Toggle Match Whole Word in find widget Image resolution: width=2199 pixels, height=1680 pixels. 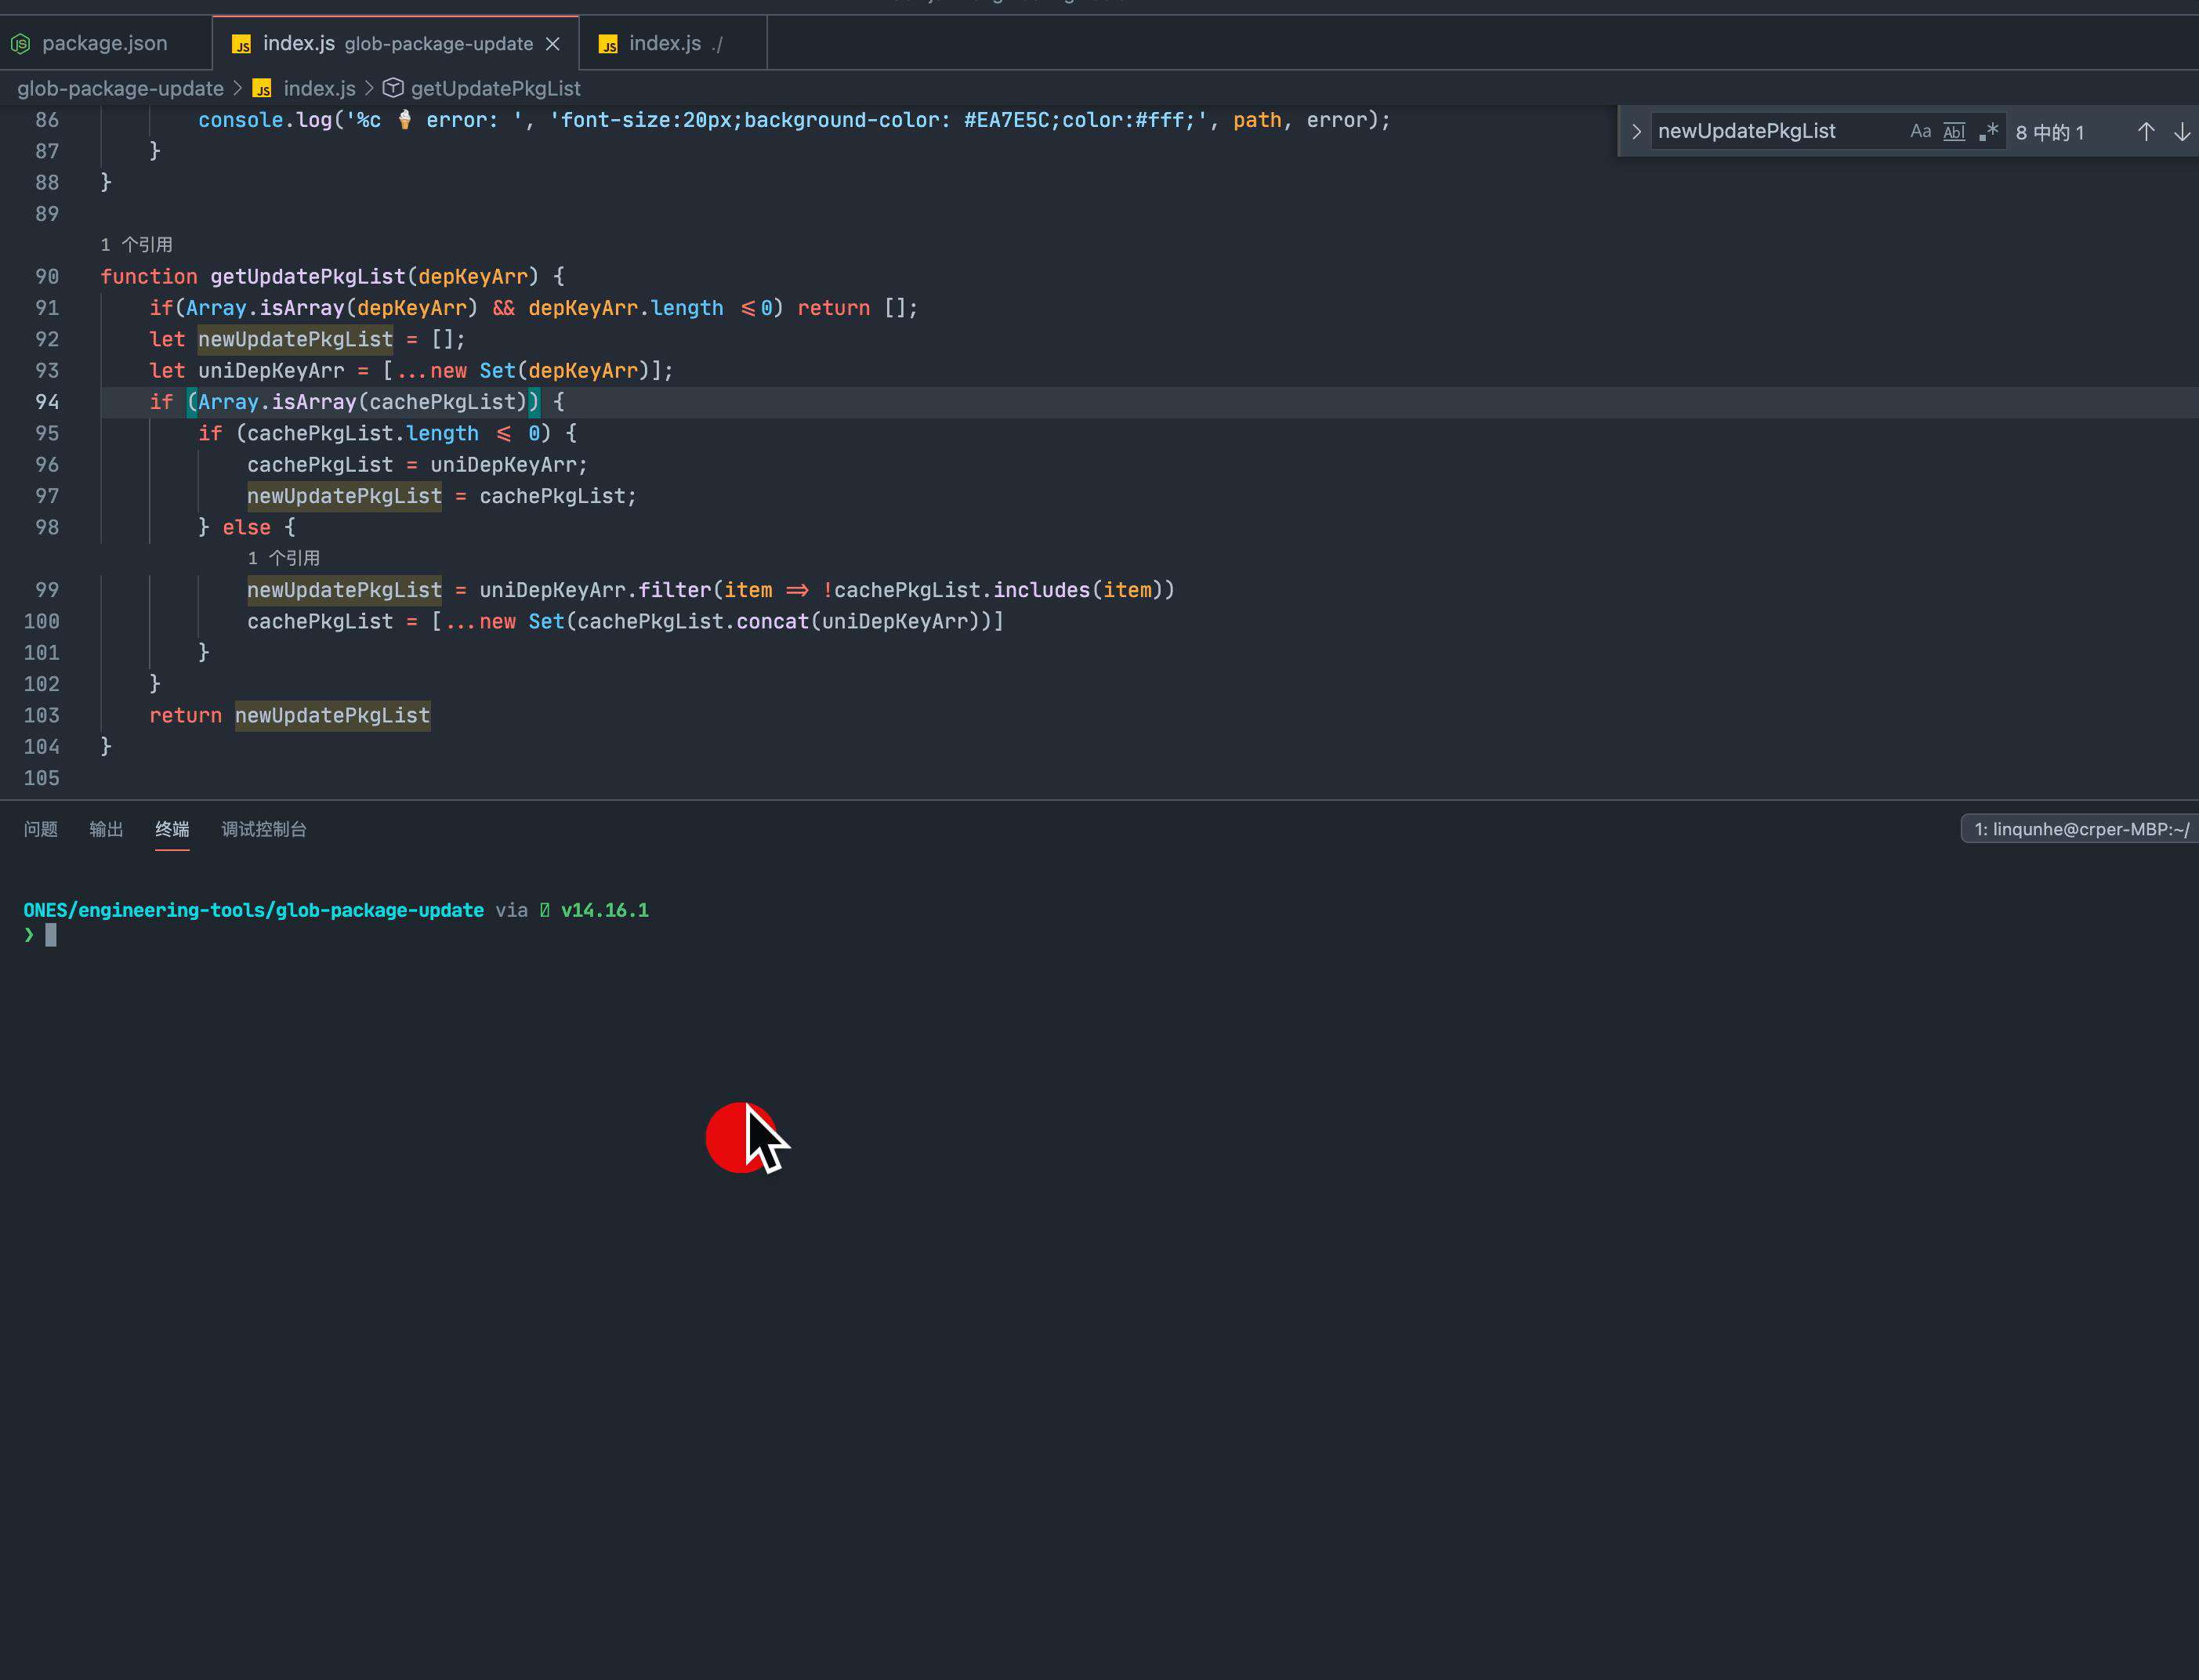[x=1954, y=131]
